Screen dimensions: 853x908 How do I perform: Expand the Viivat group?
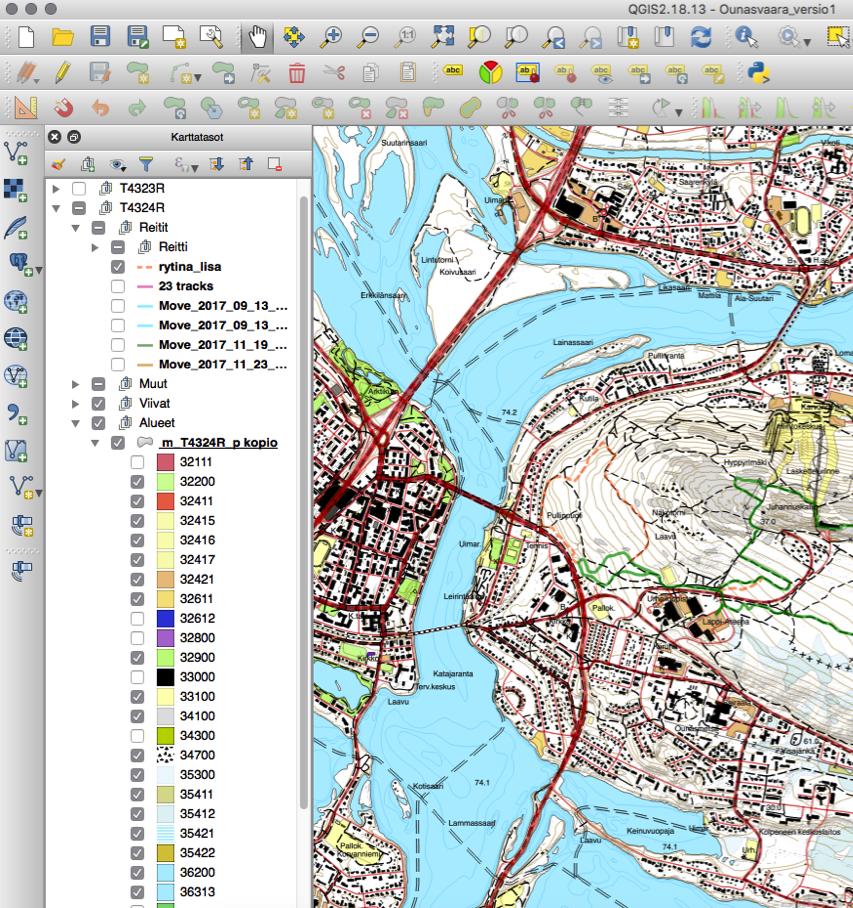(76, 404)
